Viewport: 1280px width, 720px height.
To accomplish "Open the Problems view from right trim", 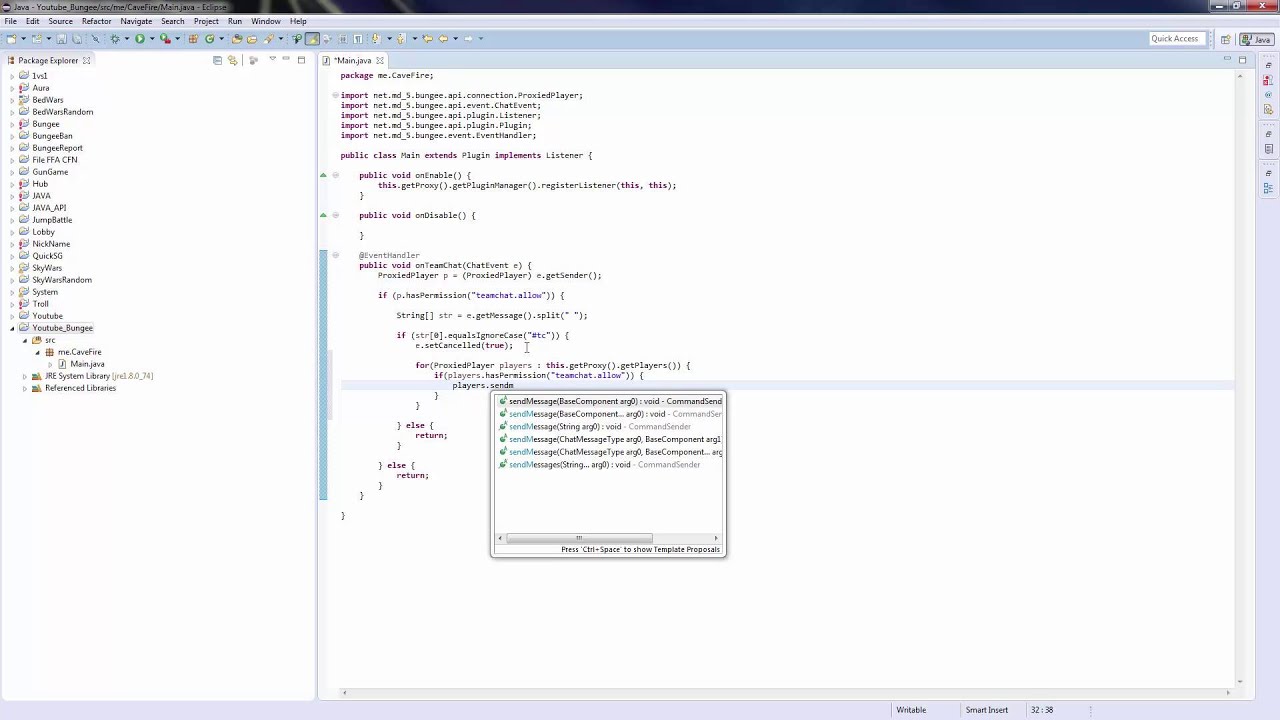I will point(1268,80).
